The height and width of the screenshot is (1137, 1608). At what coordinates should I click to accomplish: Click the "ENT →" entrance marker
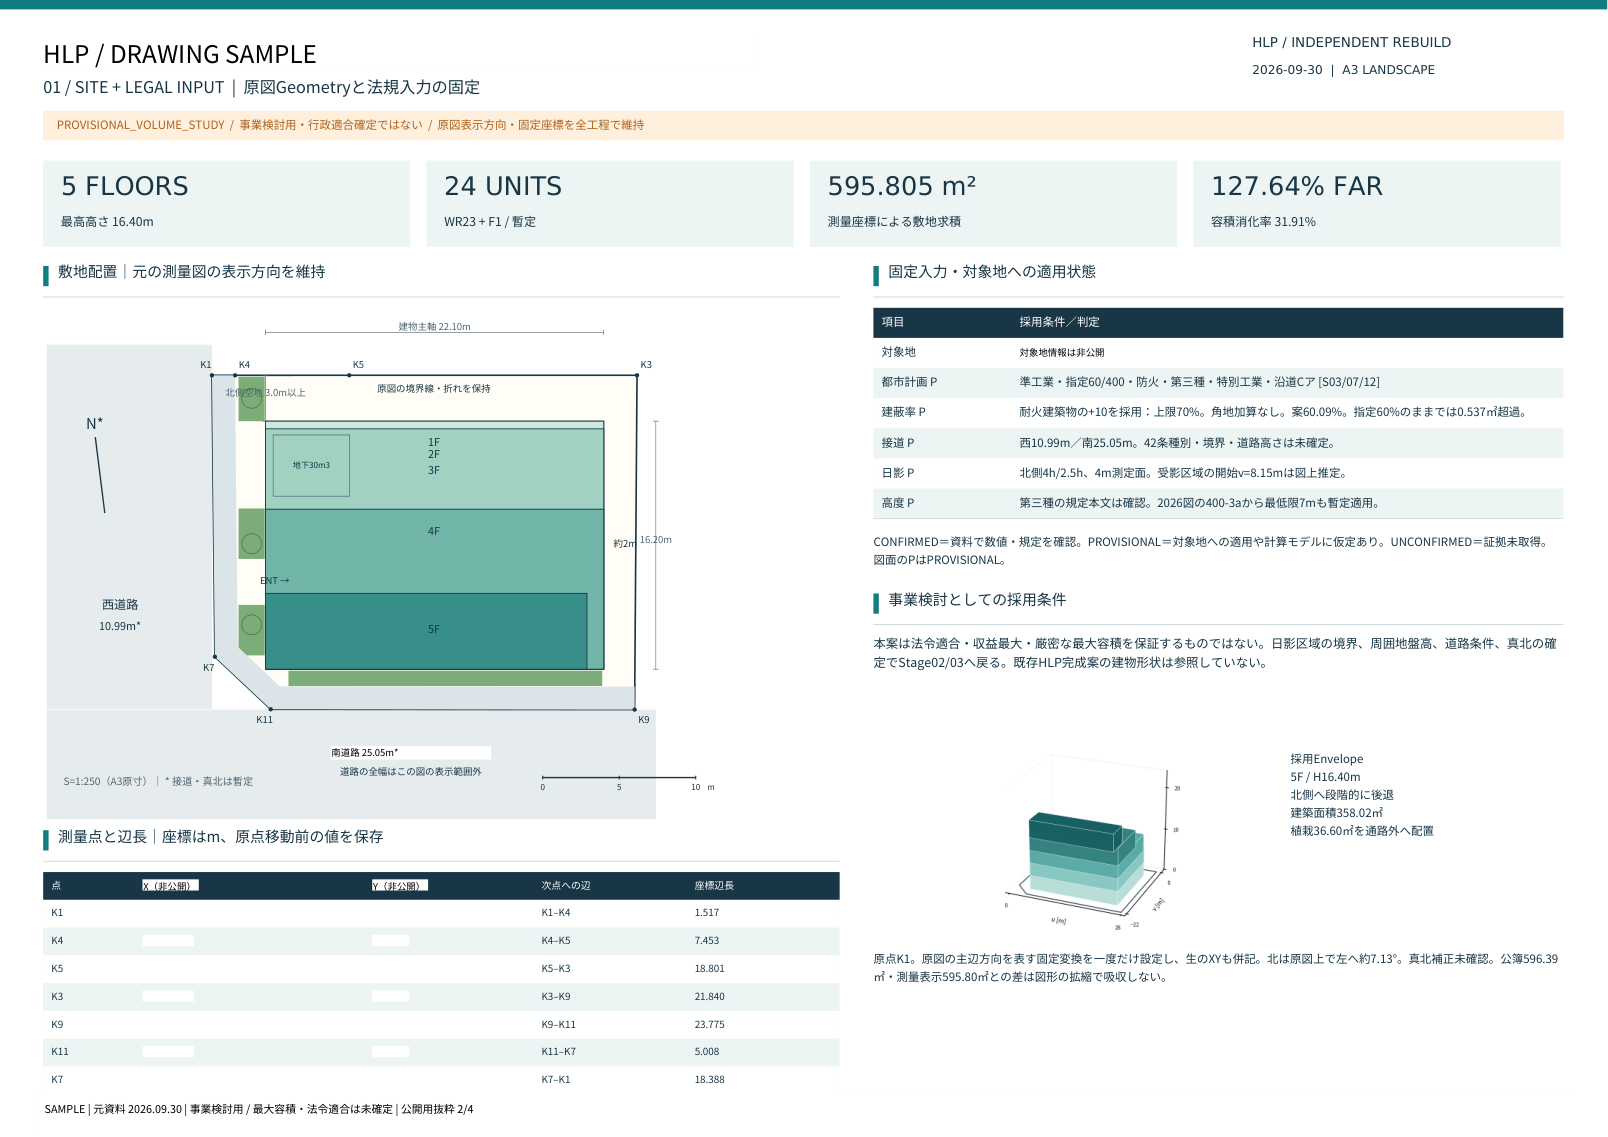coord(275,581)
